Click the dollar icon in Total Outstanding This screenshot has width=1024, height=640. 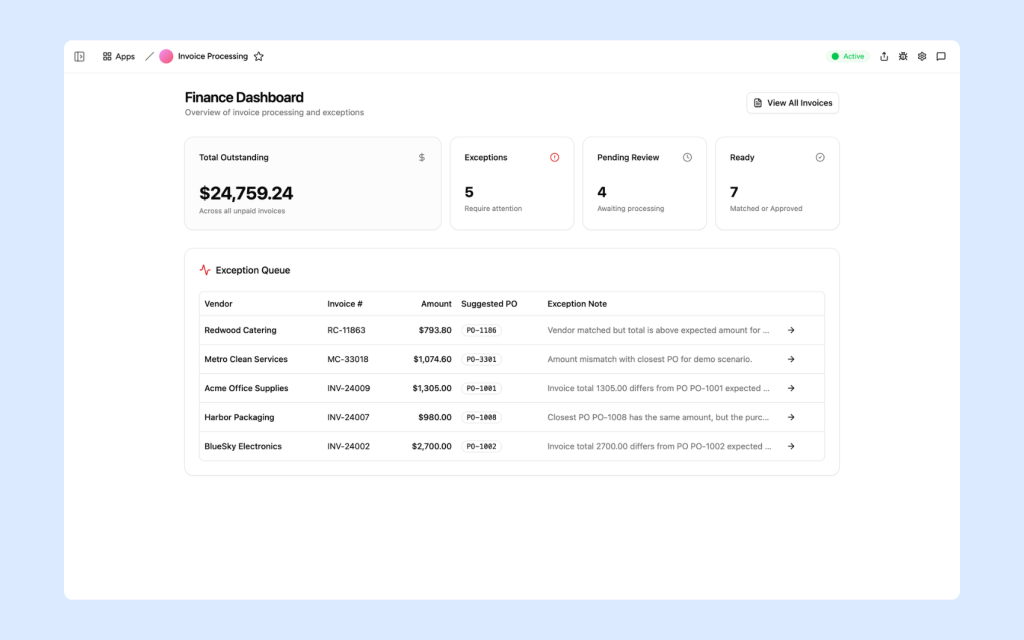[x=422, y=157]
